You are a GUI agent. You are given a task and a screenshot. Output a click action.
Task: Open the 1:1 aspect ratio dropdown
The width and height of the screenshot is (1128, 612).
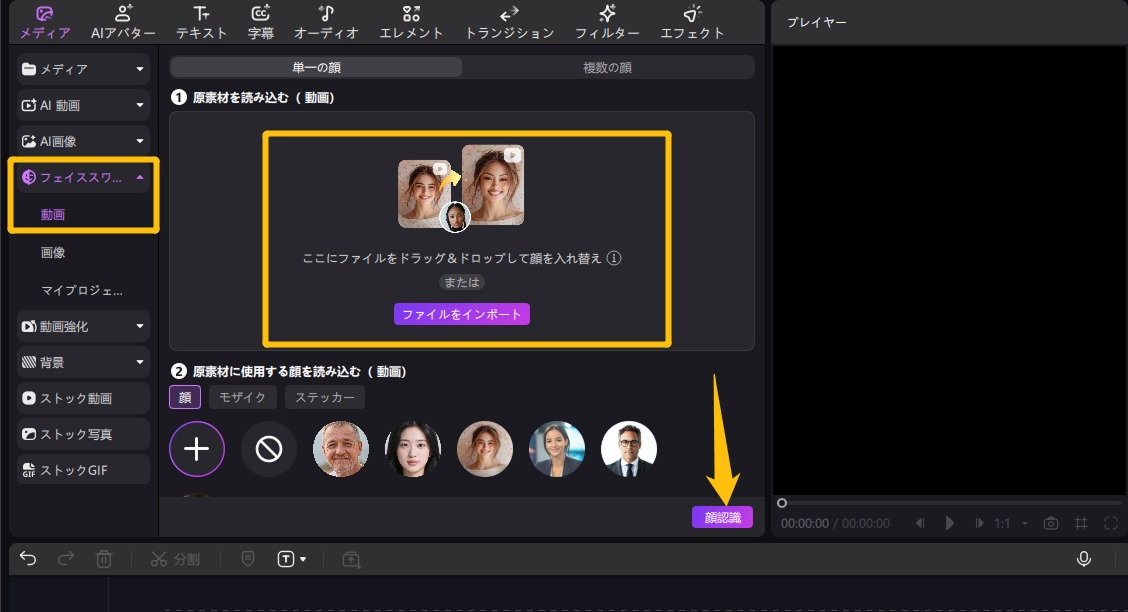(x=1010, y=522)
